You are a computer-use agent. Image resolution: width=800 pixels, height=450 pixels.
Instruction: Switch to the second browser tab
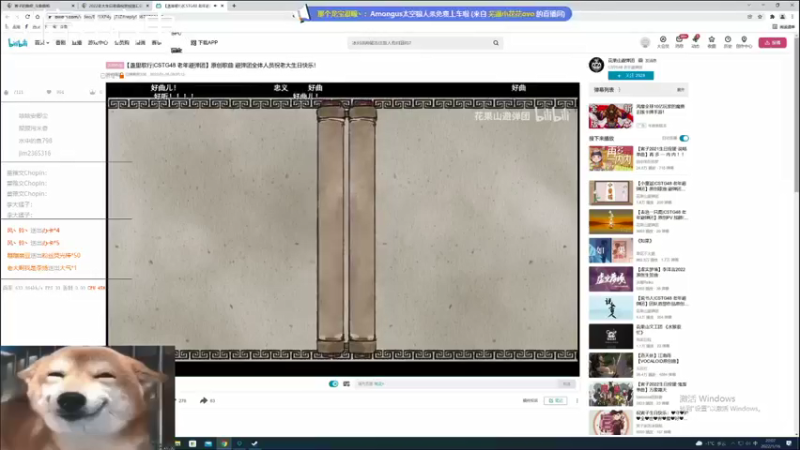click(115, 6)
